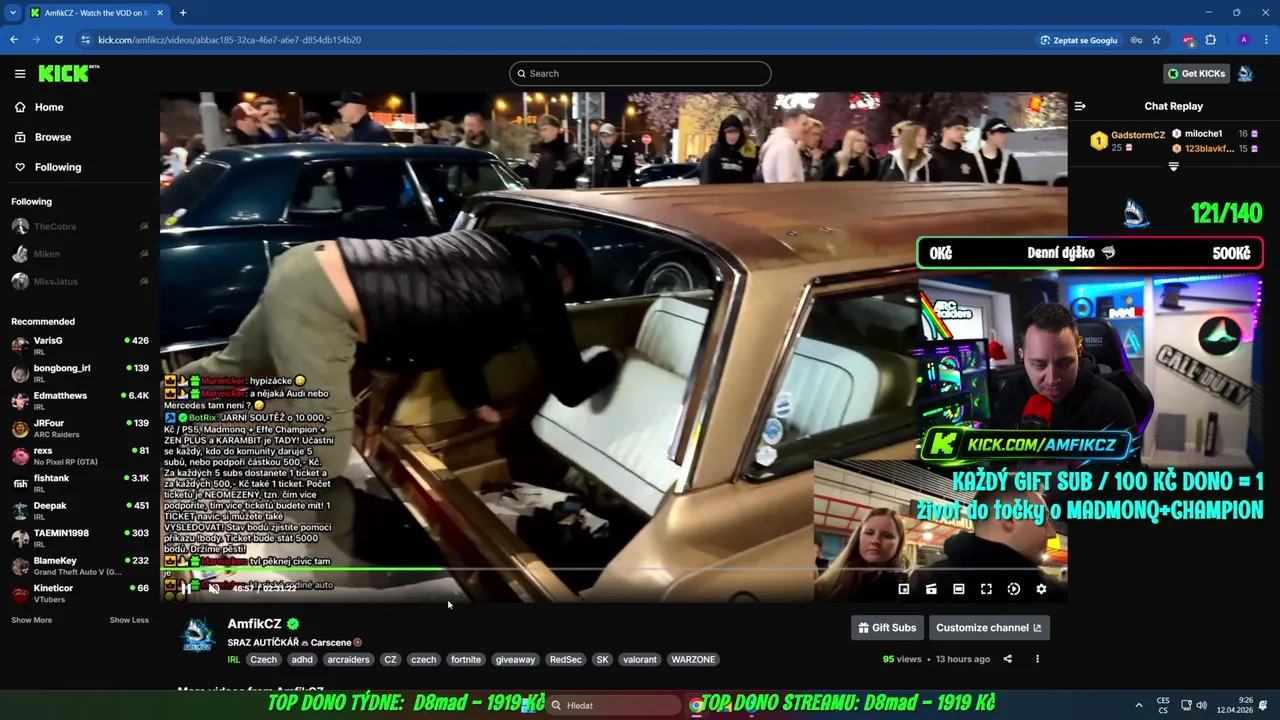Click Zeptat se Googlu button

tap(1079, 40)
